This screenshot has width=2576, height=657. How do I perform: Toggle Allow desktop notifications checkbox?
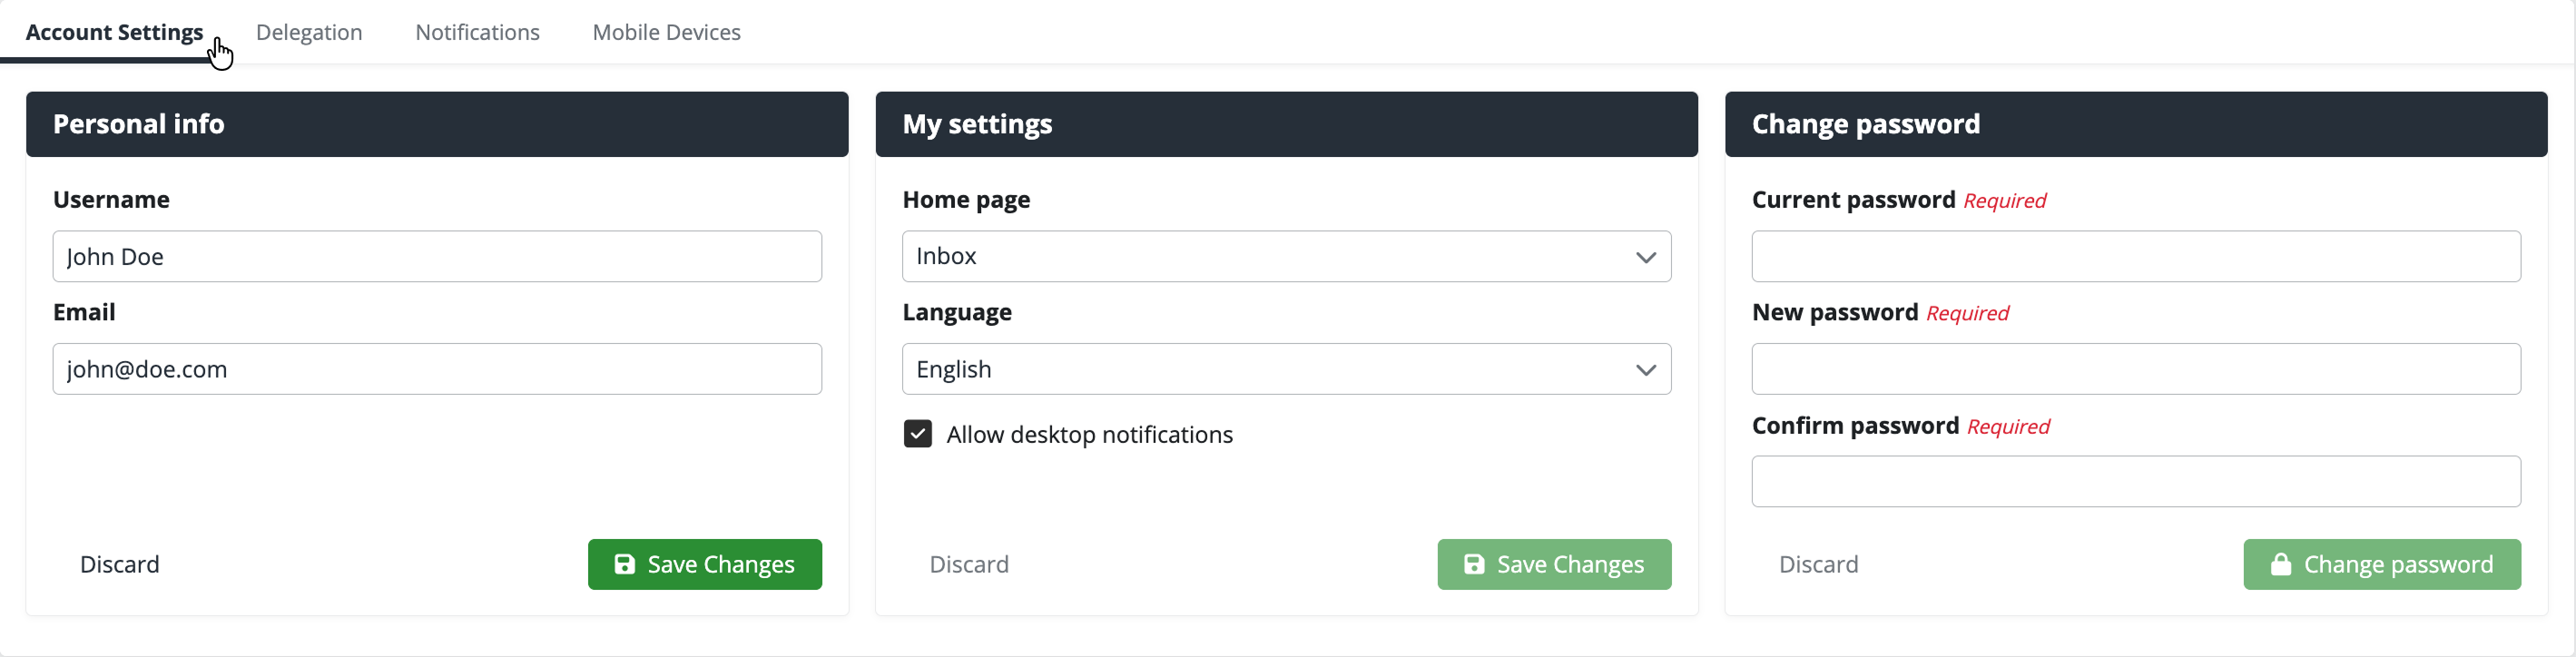coord(917,434)
